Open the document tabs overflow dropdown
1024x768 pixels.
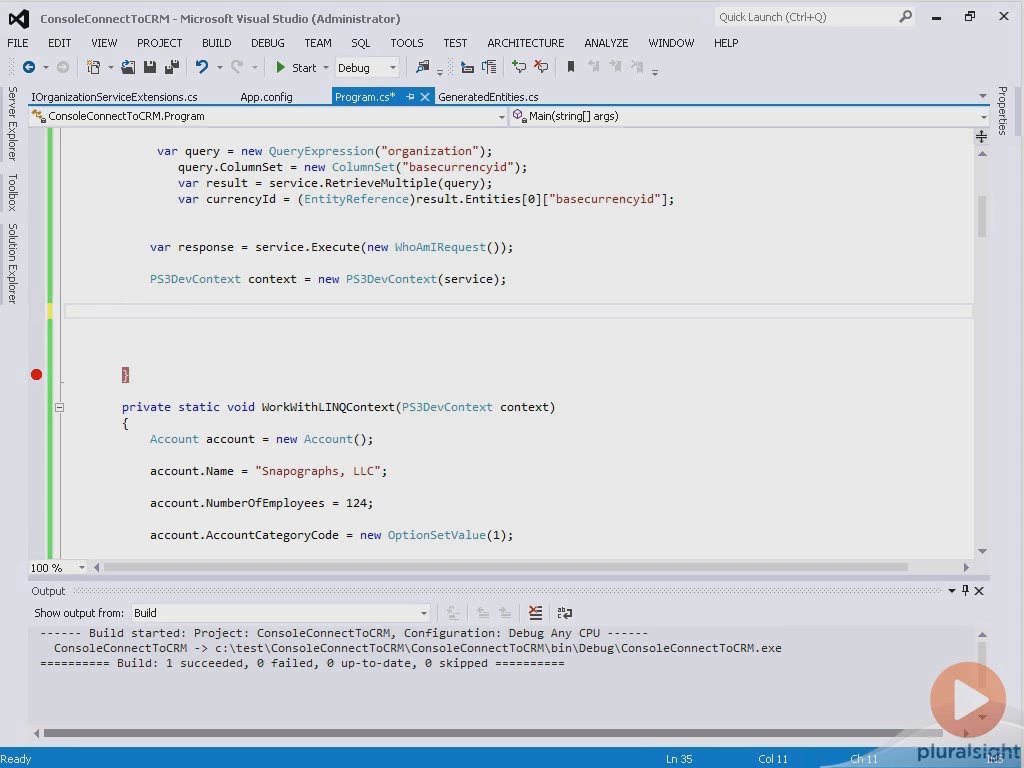coord(982,96)
